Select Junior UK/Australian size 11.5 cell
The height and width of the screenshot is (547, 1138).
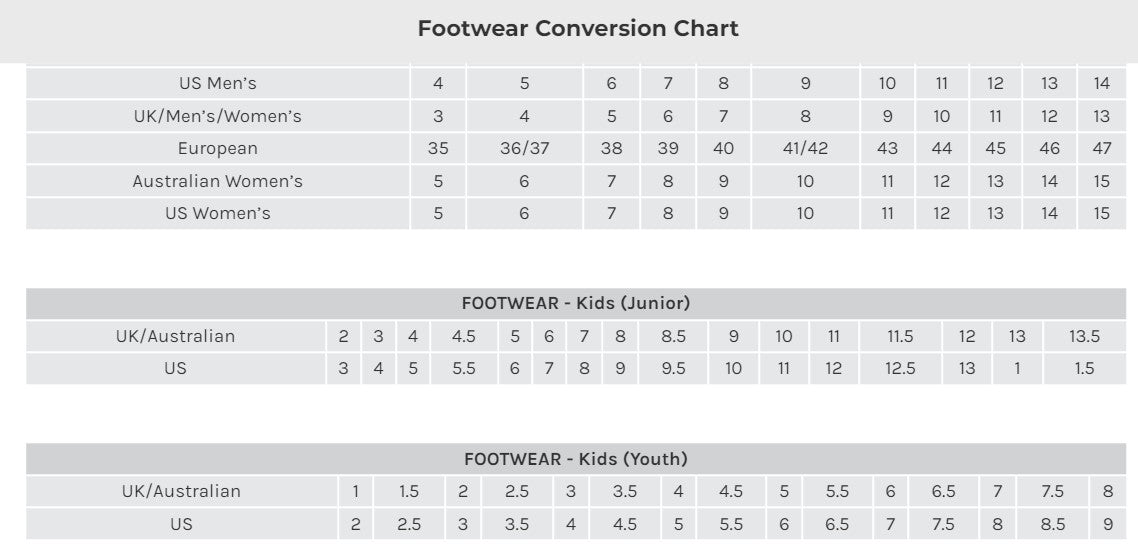pyautogui.click(x=901, y=336)
